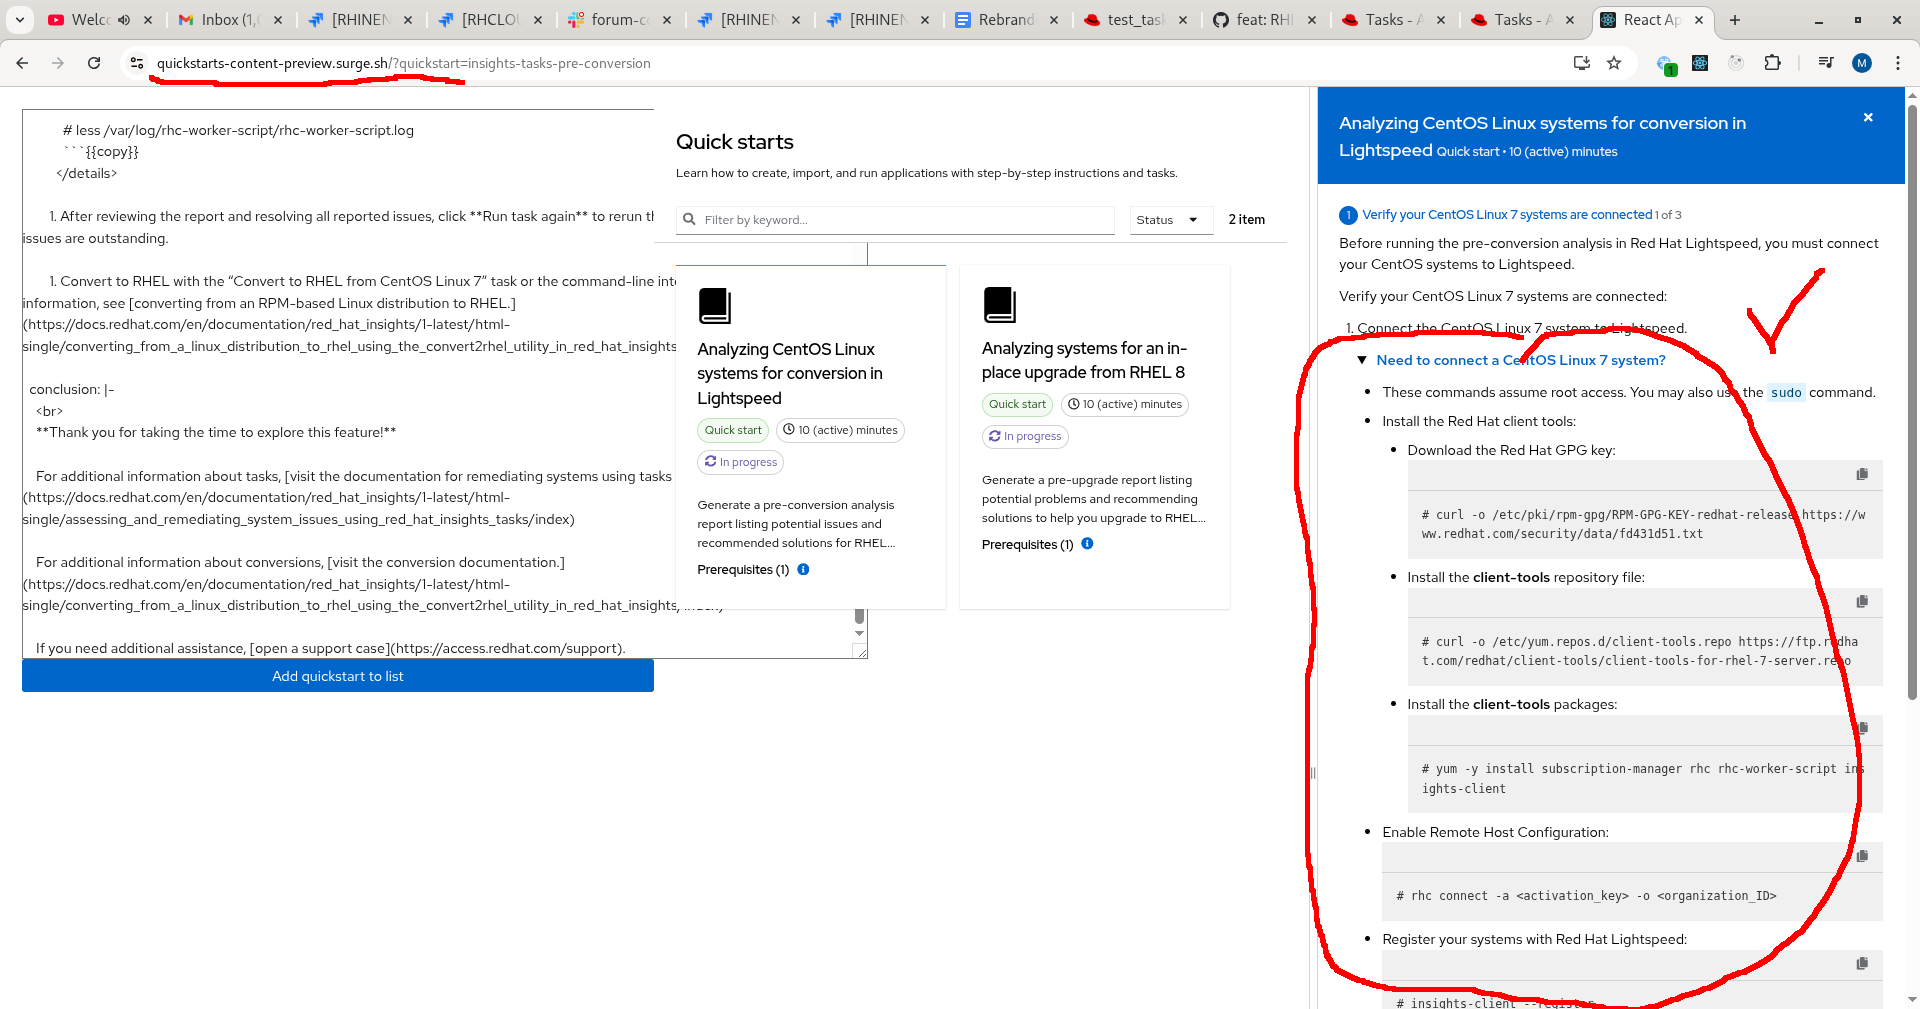The height and width of the screenshot is (1009, 1920).
Task: Close the Gmail Inbox tab
Action: (278, 20)
